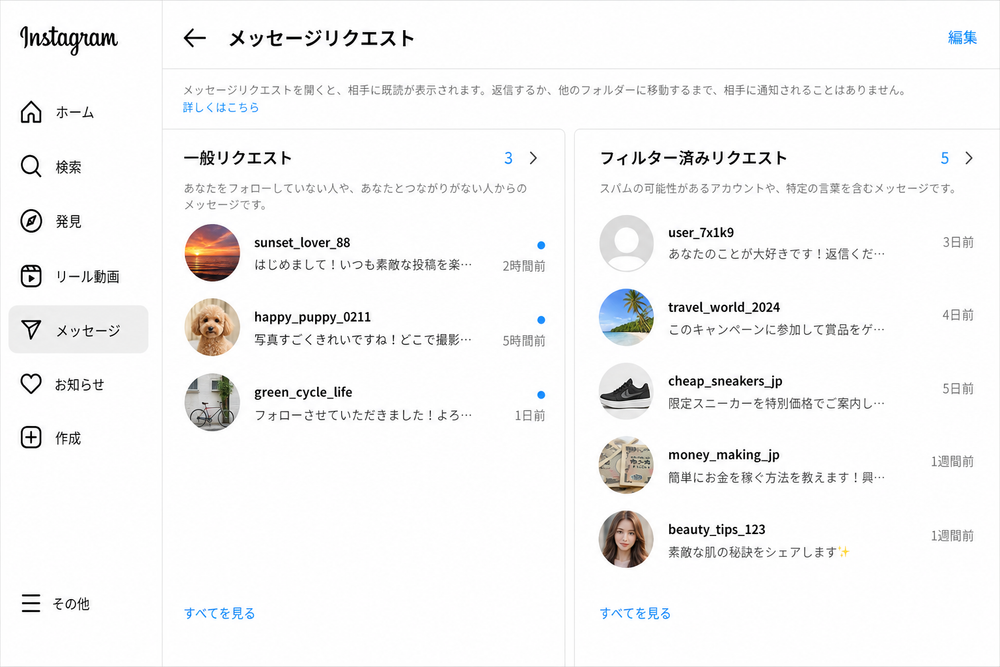This screenshot has height=667, width=1000.
Task: Click the Instagram logo
Action: tap(69, 39)
